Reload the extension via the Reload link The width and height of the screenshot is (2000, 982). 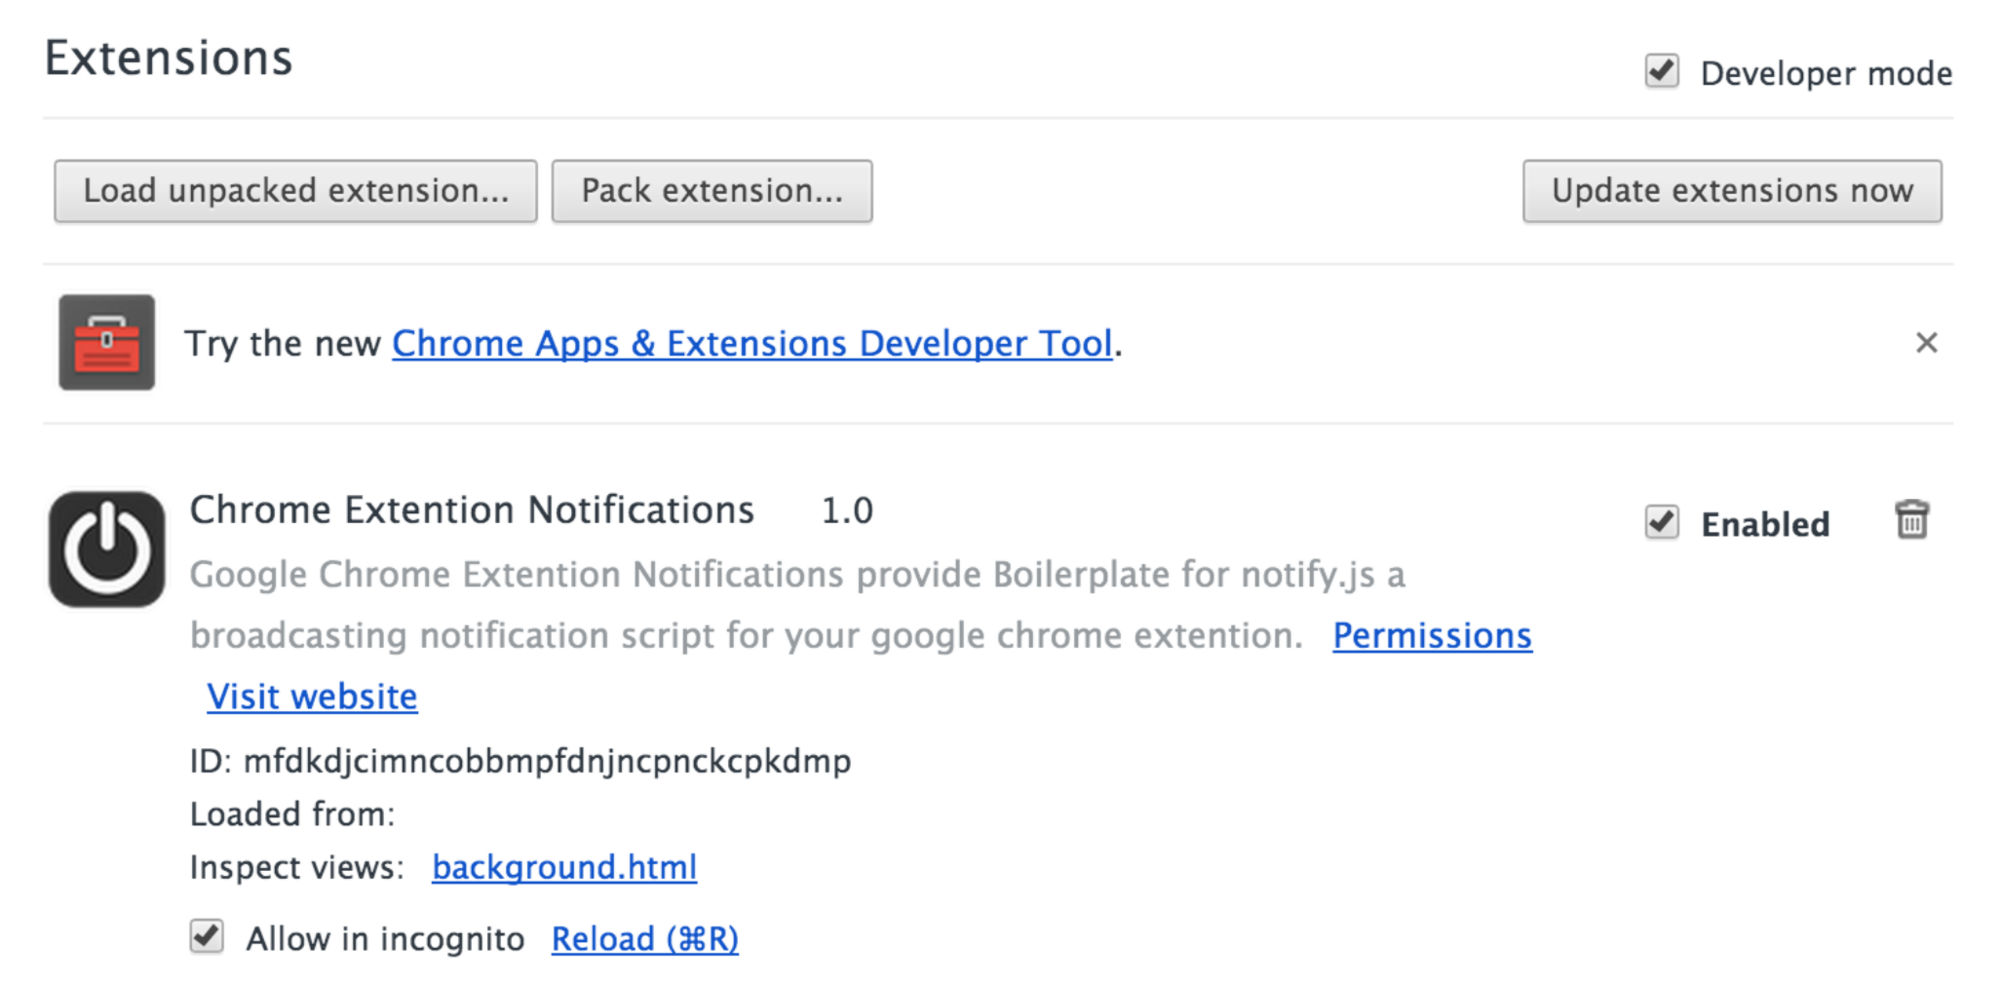(x=645, y=939)
